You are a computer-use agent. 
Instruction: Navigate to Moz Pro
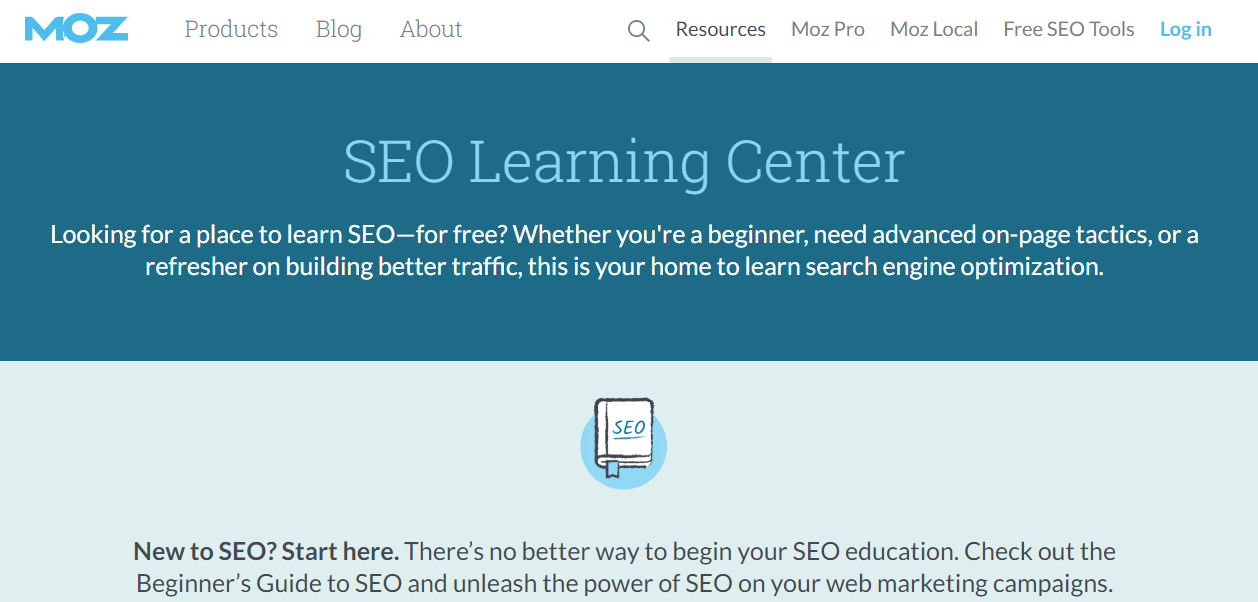[x=827, y=29]
